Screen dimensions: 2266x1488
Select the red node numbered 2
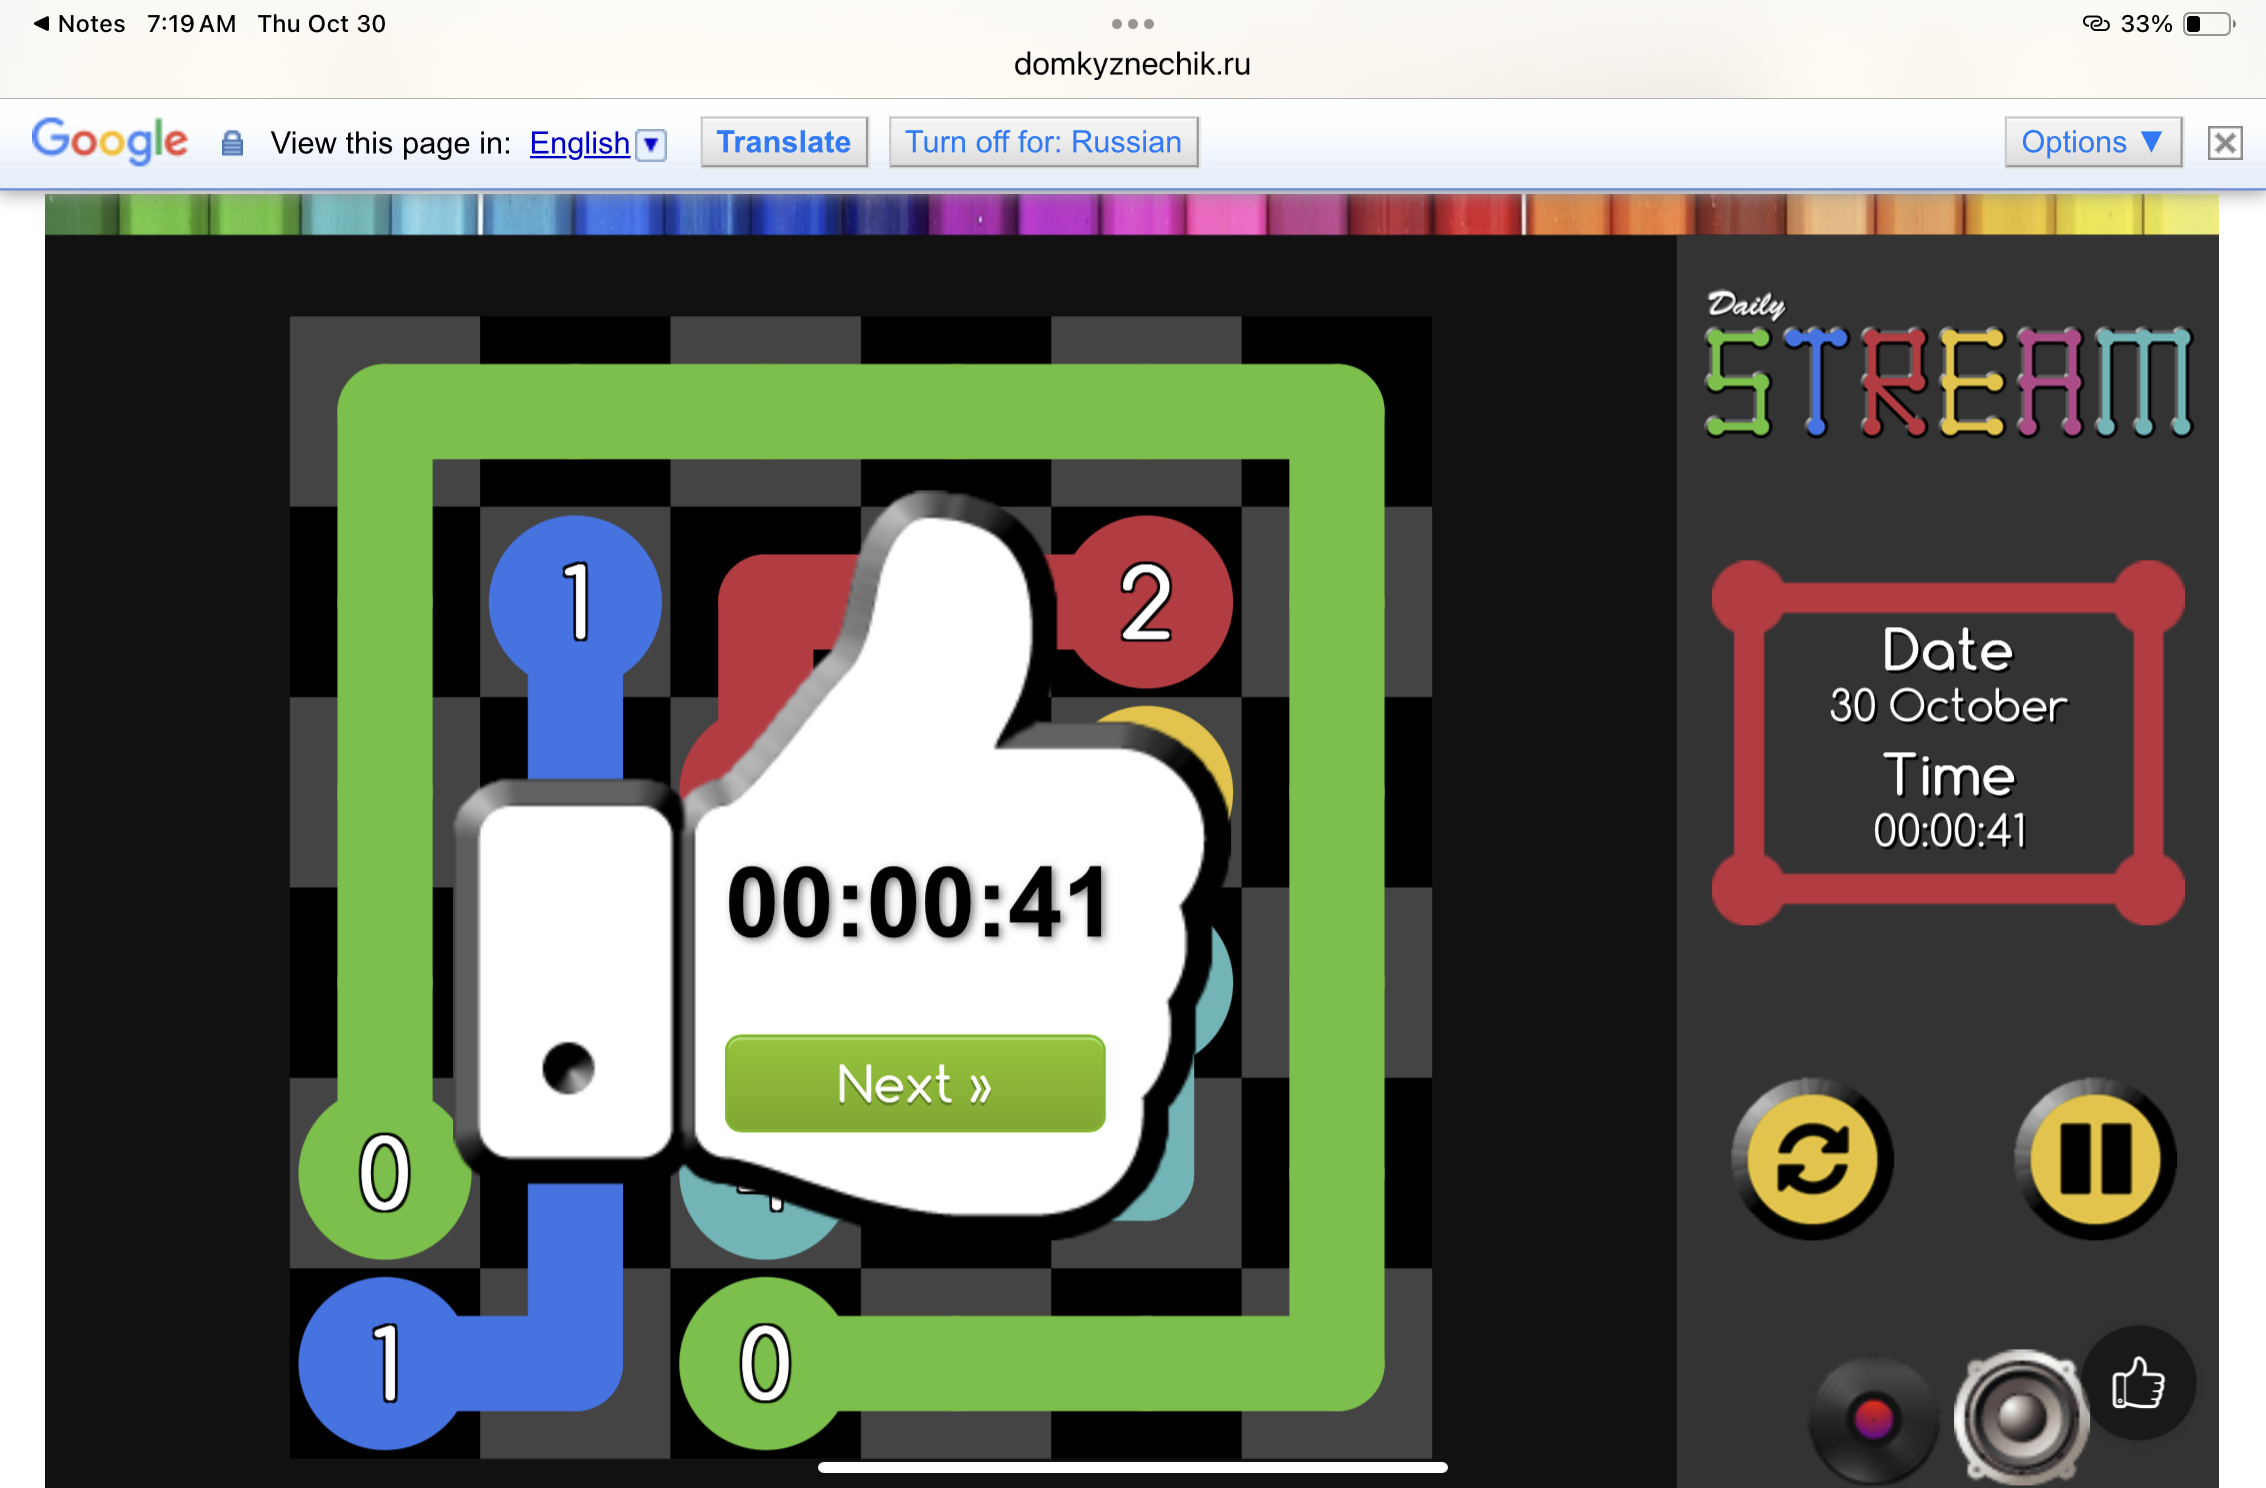pyautogui.click(x=1146, y=602)
